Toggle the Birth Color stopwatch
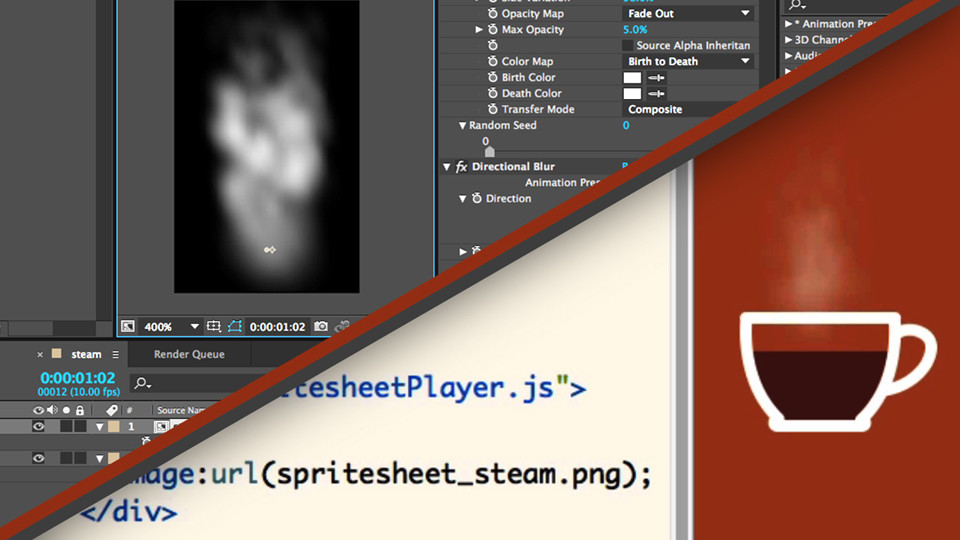Screen dimensions: 960x540 click(x=493, y=77)
